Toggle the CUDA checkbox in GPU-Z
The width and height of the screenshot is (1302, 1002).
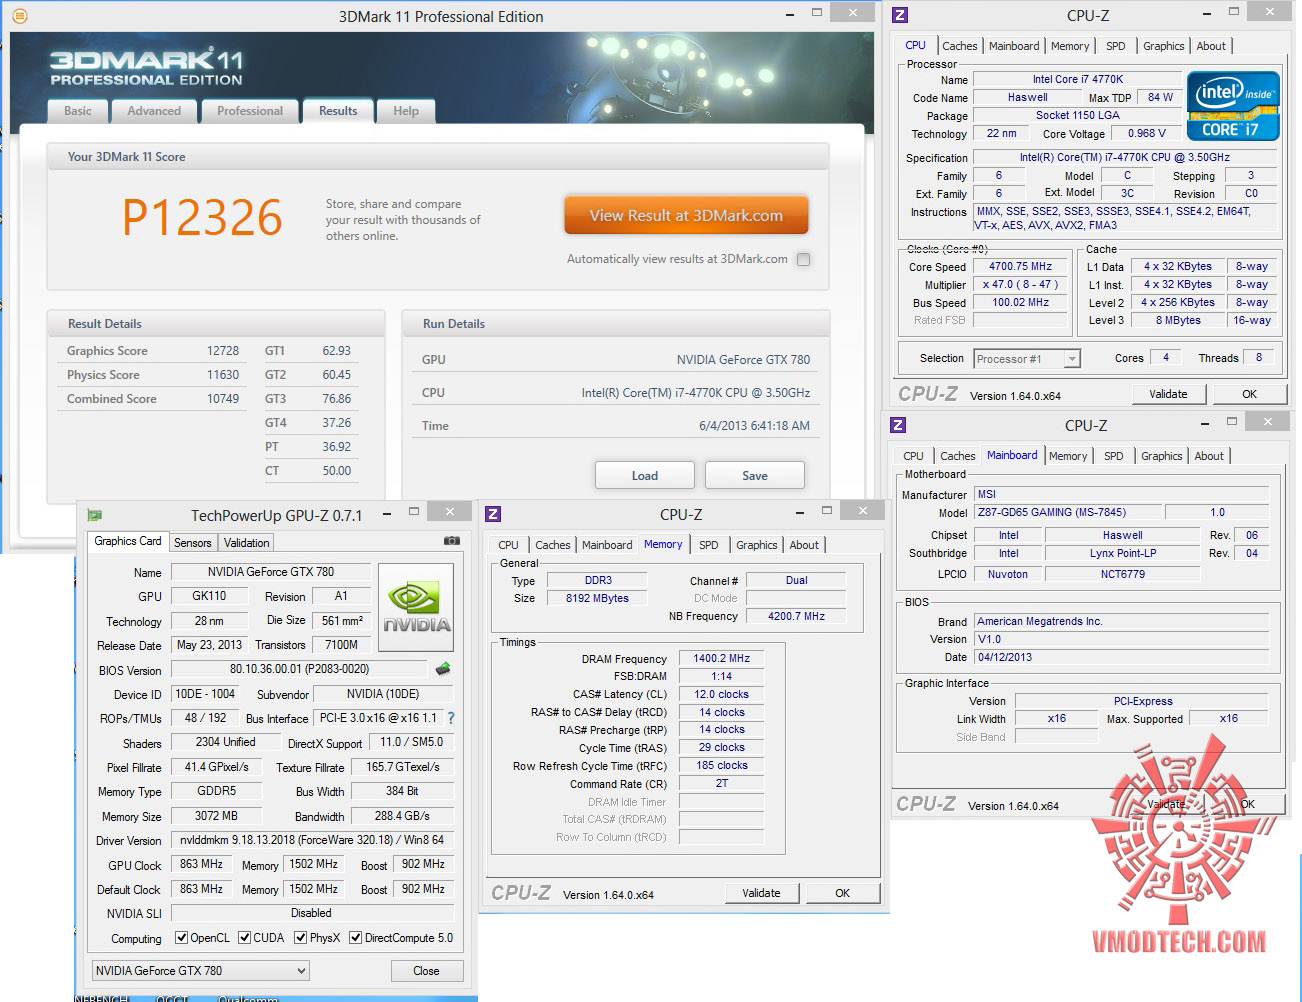tap(244, 938)
